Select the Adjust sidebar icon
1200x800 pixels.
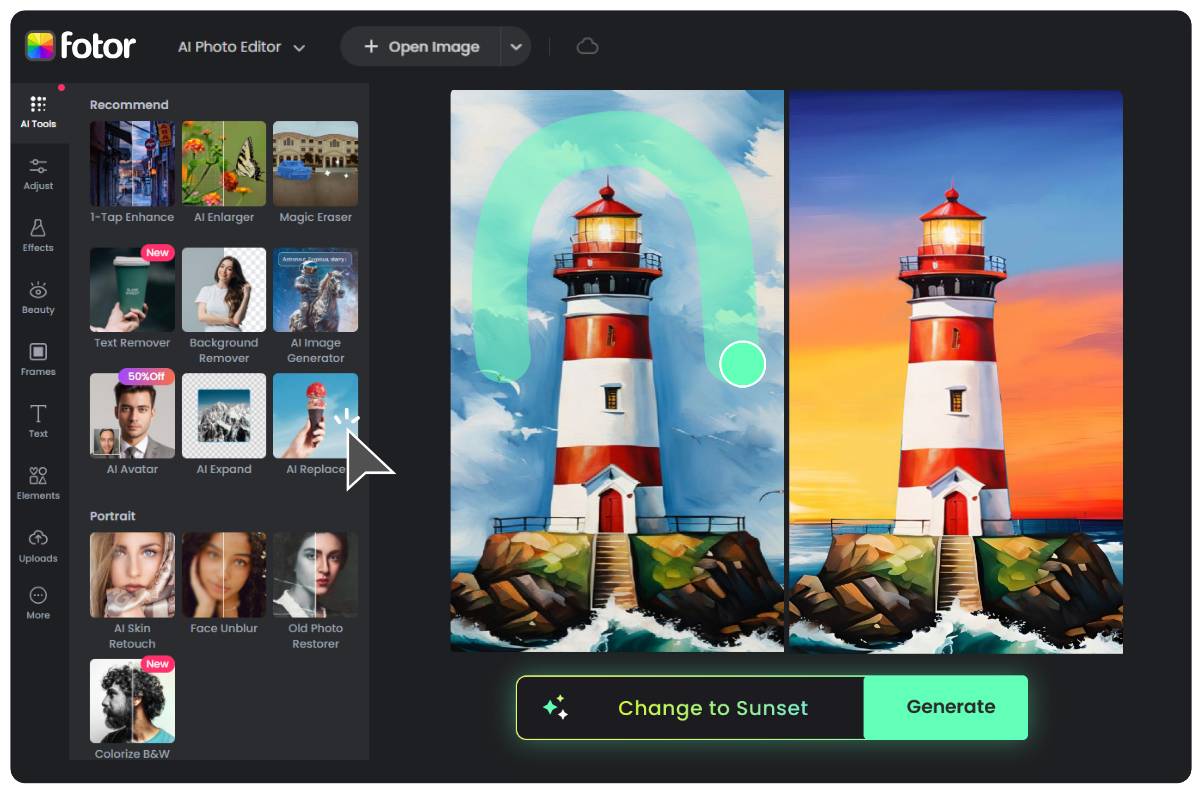38,172
